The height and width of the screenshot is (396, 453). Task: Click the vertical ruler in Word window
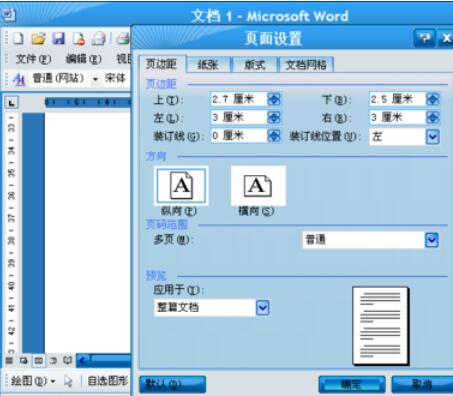pos(11,233)
